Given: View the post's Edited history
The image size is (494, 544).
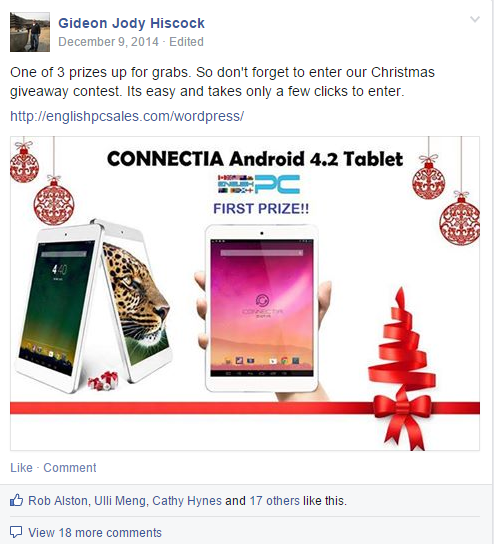Looking at the screenshot, I should (186, 42).
